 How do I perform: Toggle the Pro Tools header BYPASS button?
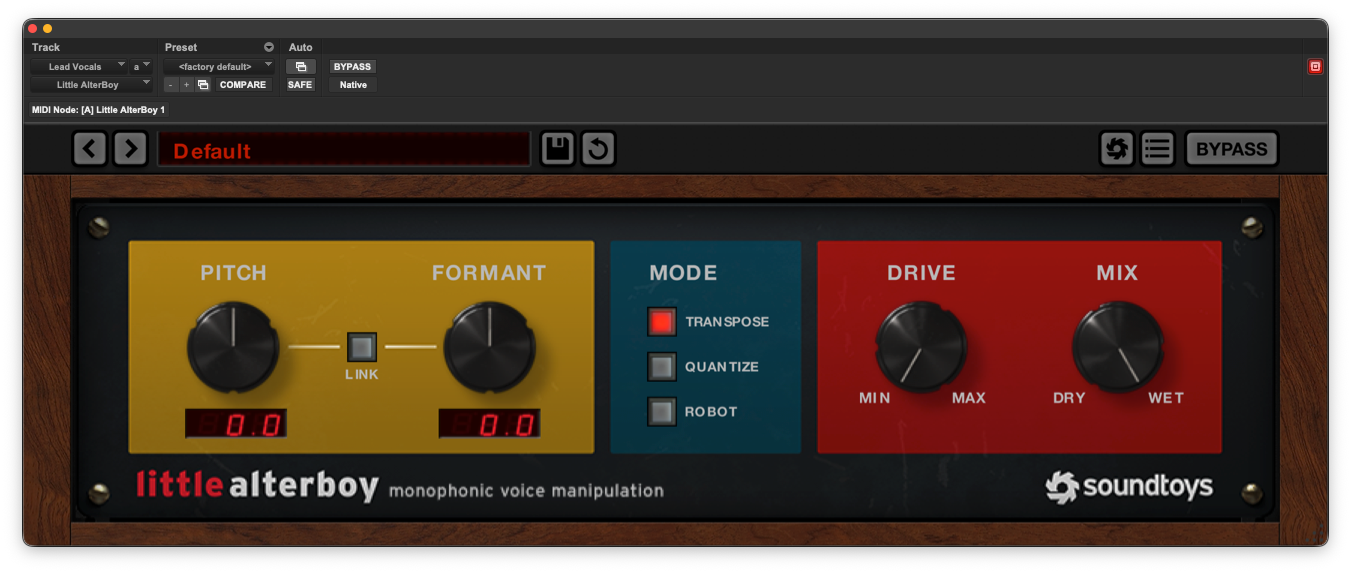353,67
